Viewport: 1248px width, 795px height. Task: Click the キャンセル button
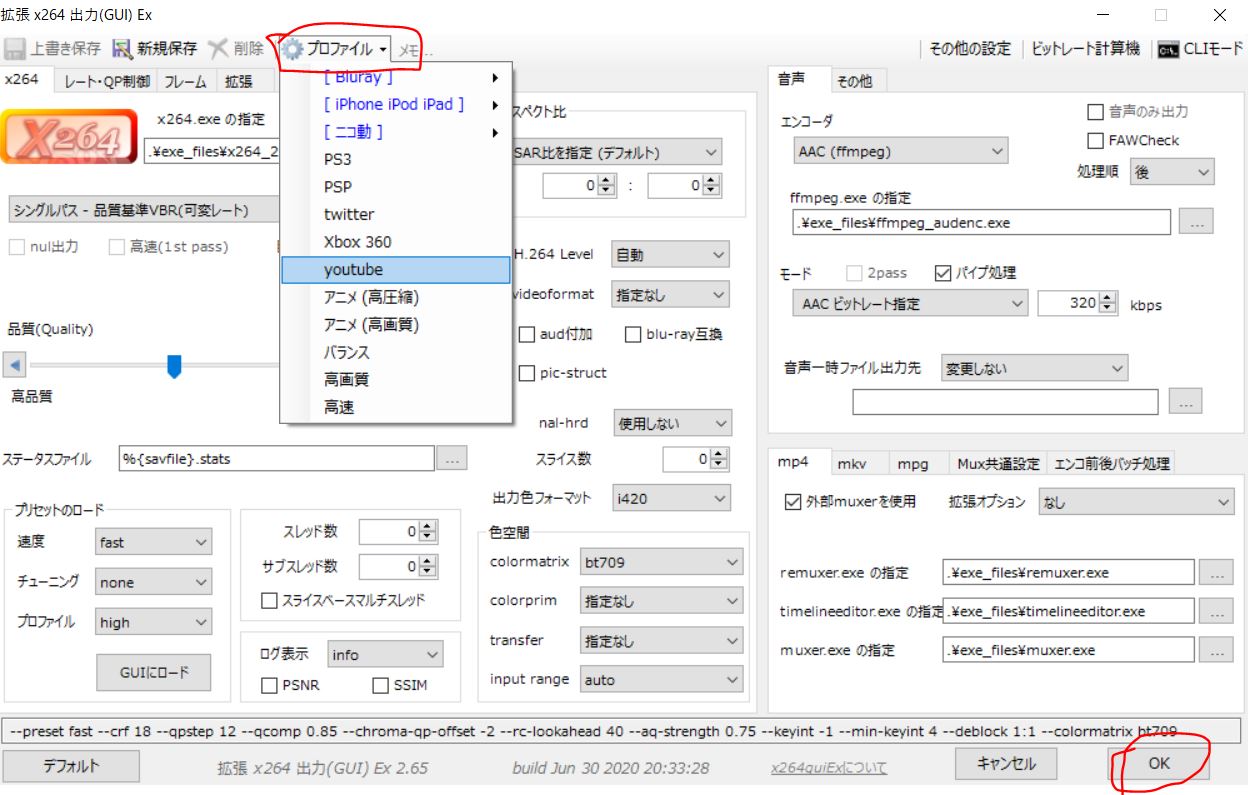[1006, 764]
